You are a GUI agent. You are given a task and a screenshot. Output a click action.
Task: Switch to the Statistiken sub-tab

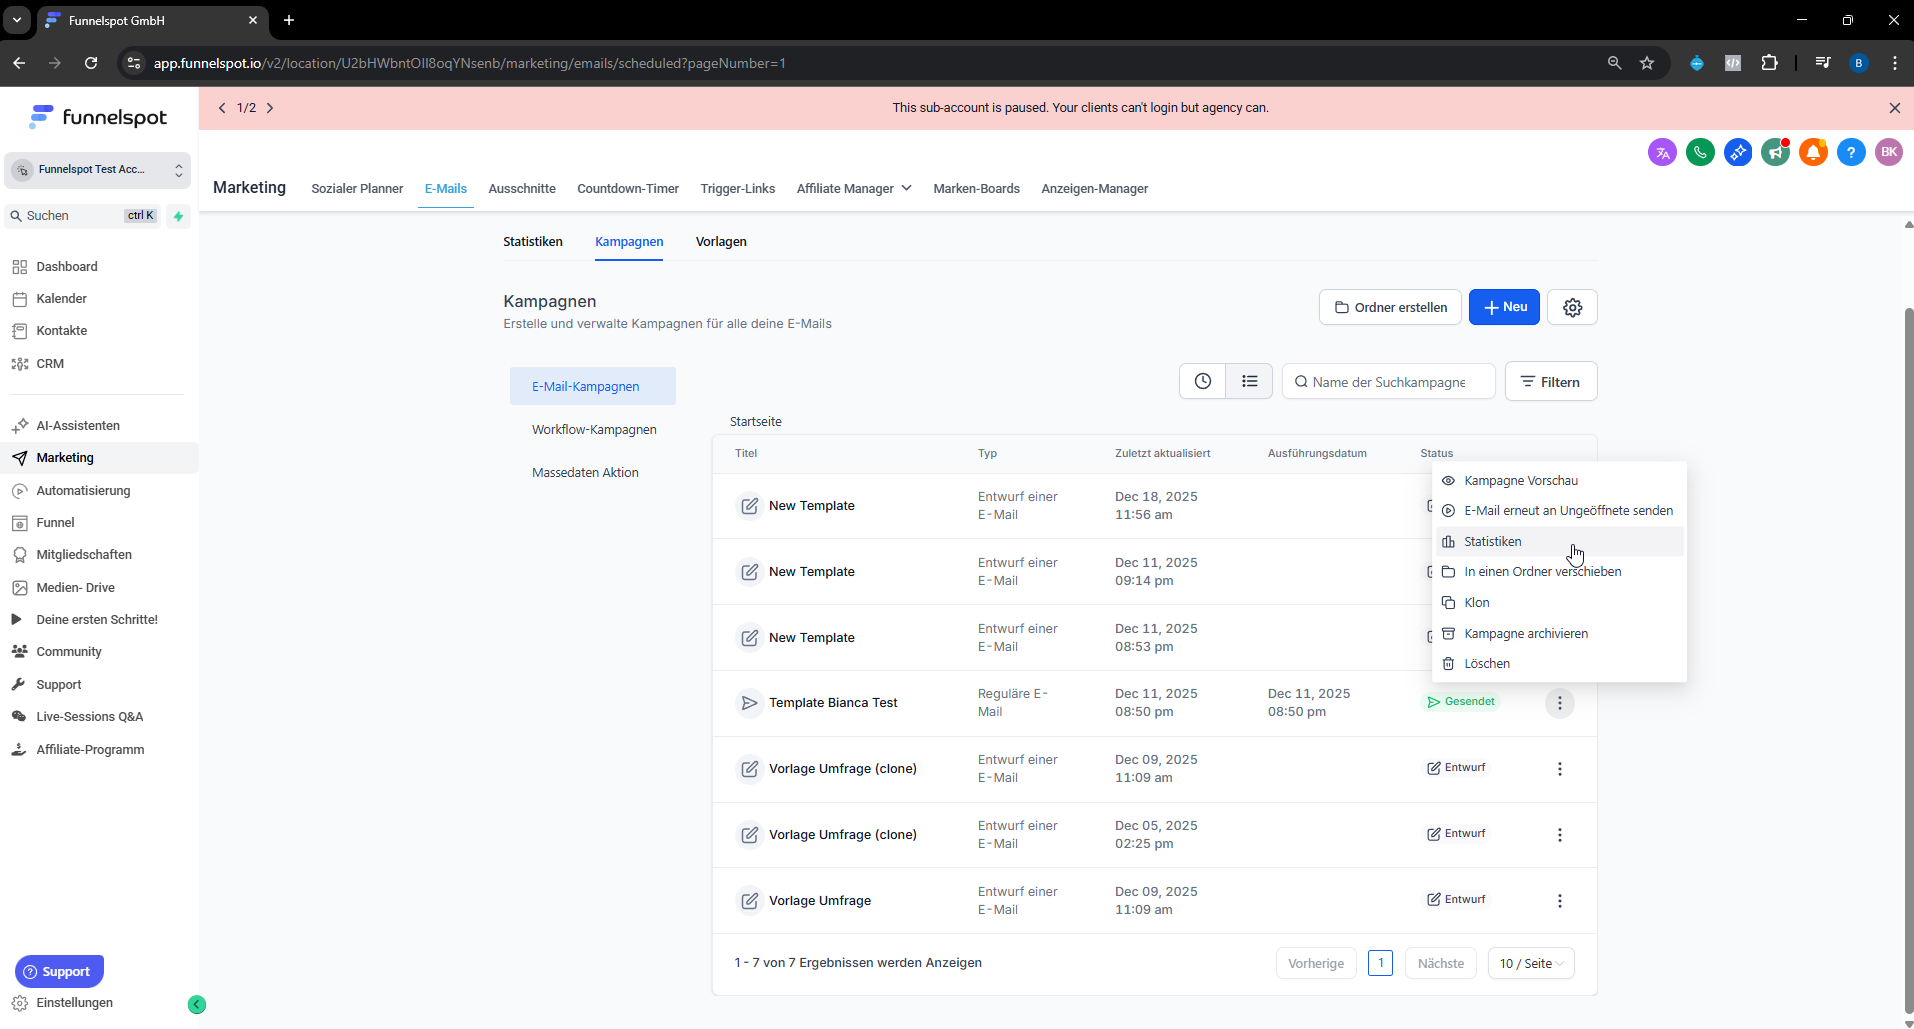coord(533,242)
